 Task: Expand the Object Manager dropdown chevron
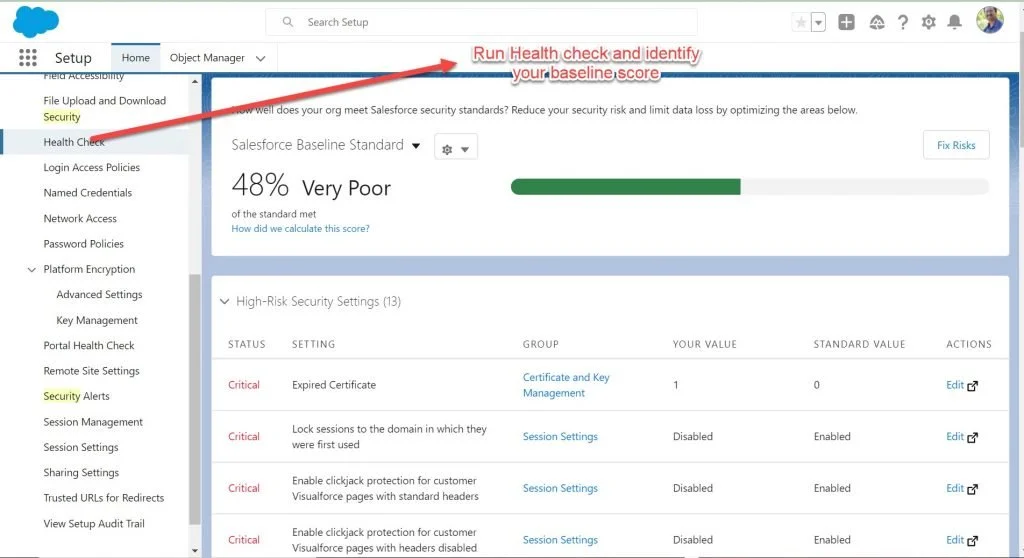click(261, 58)
